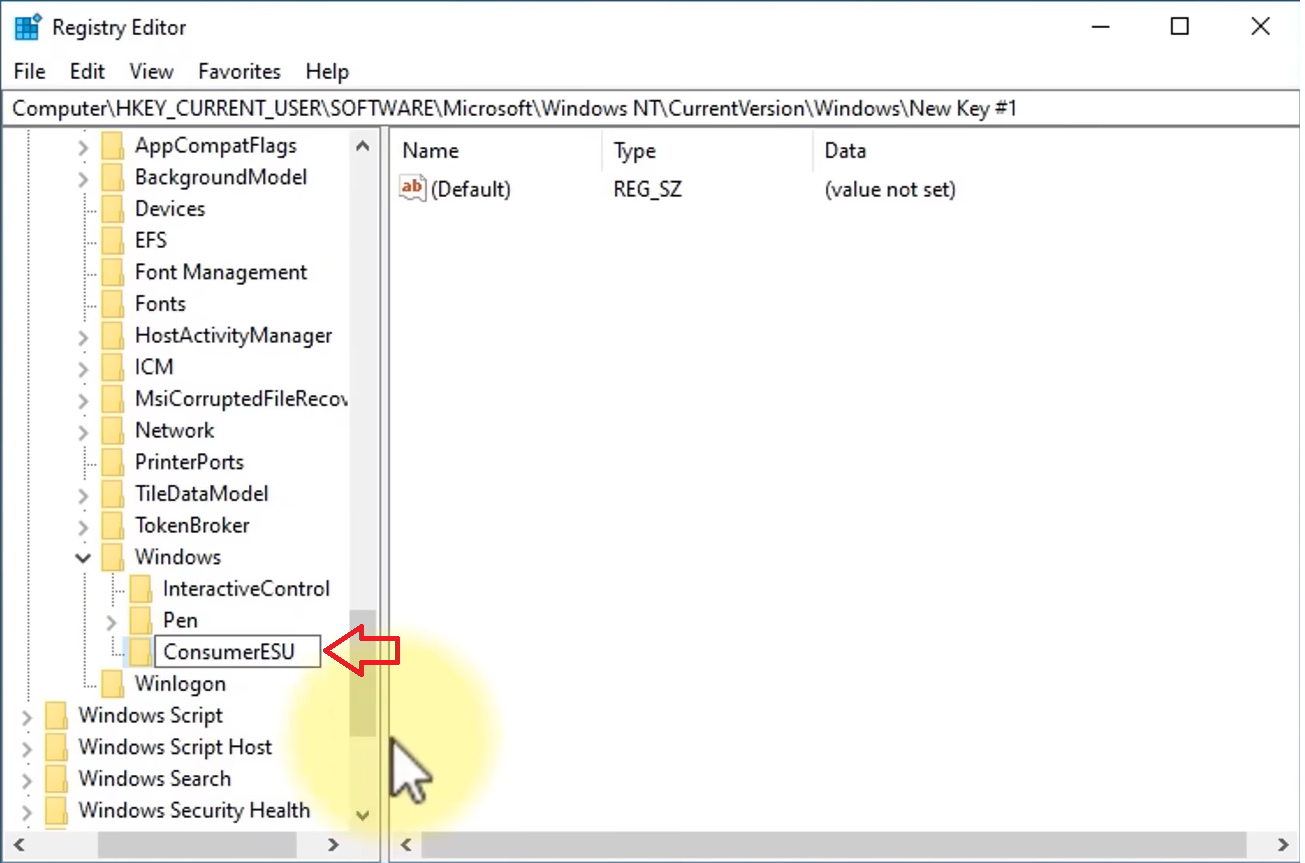This screenshot has height=863, width=1305.
Task: Click in the ConsumerESU key rename field
Action: [x=238, y=652]
